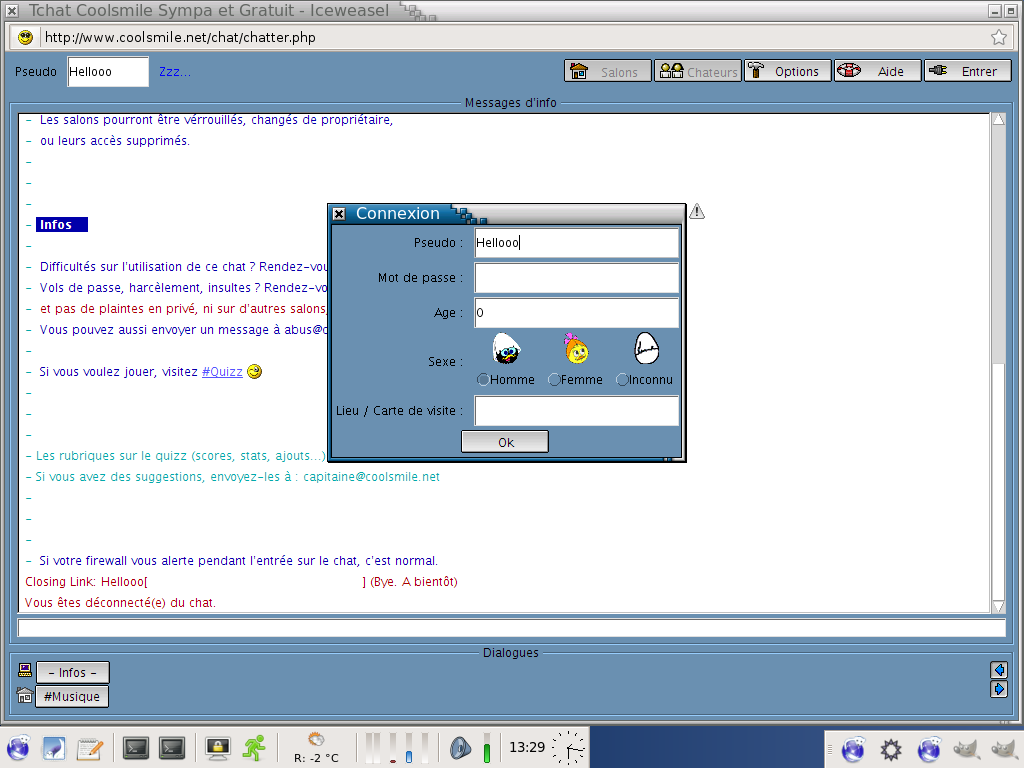Viewport: 1024px width, 768px height.
Task: Open the Options button with hammer icon
Action: click(788, 71)
